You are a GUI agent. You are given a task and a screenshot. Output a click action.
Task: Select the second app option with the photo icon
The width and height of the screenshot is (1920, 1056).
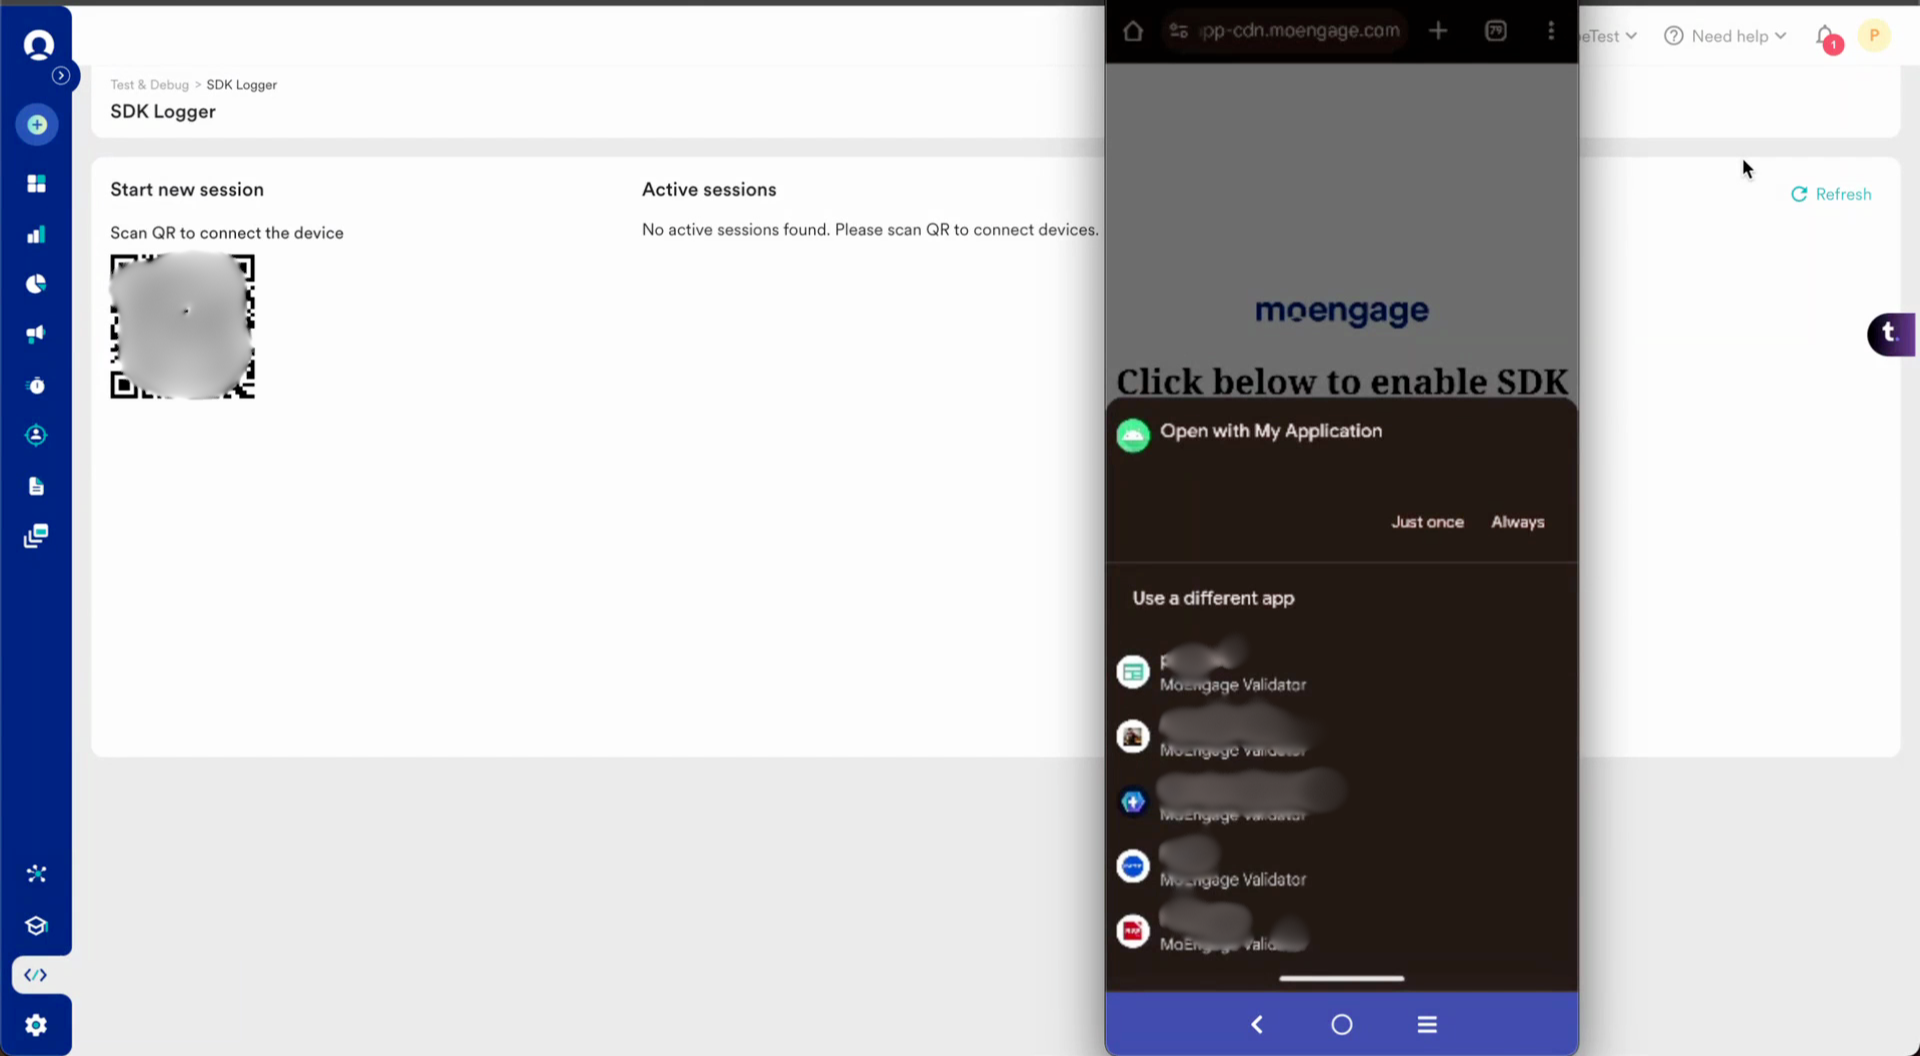click(x=1341, y=737)
